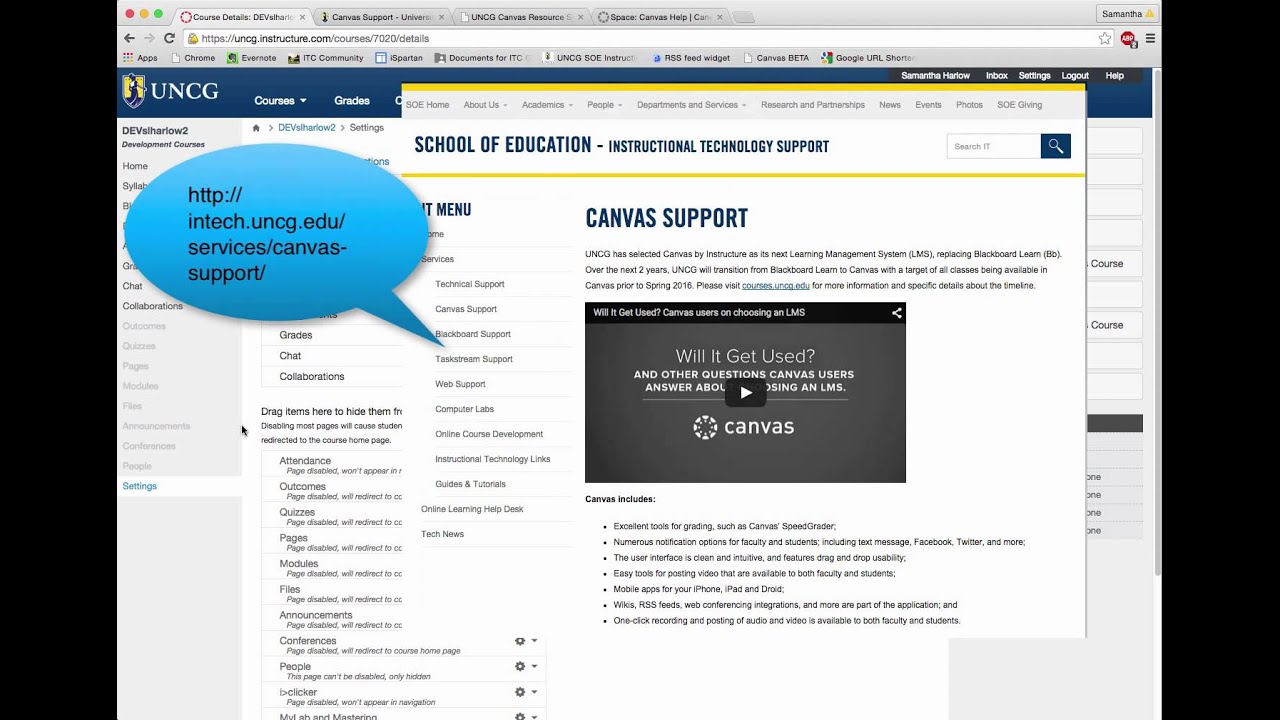
Task: Open the gear menu for Conferences row
Action: (526, 641)
